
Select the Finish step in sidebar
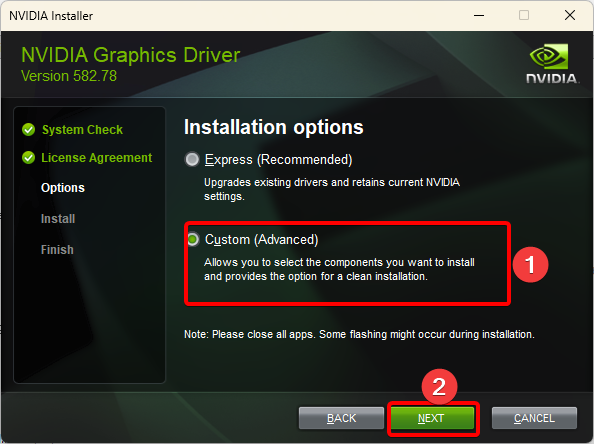(x=57, y=250)
